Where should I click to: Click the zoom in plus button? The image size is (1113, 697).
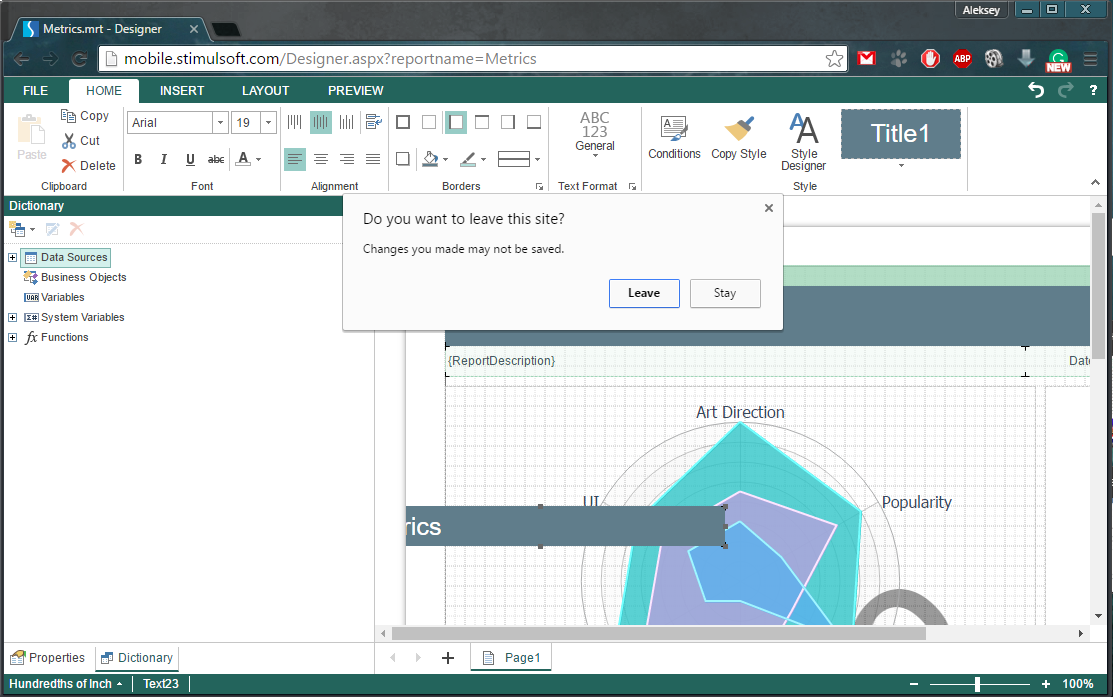[x=1046, y=684]
